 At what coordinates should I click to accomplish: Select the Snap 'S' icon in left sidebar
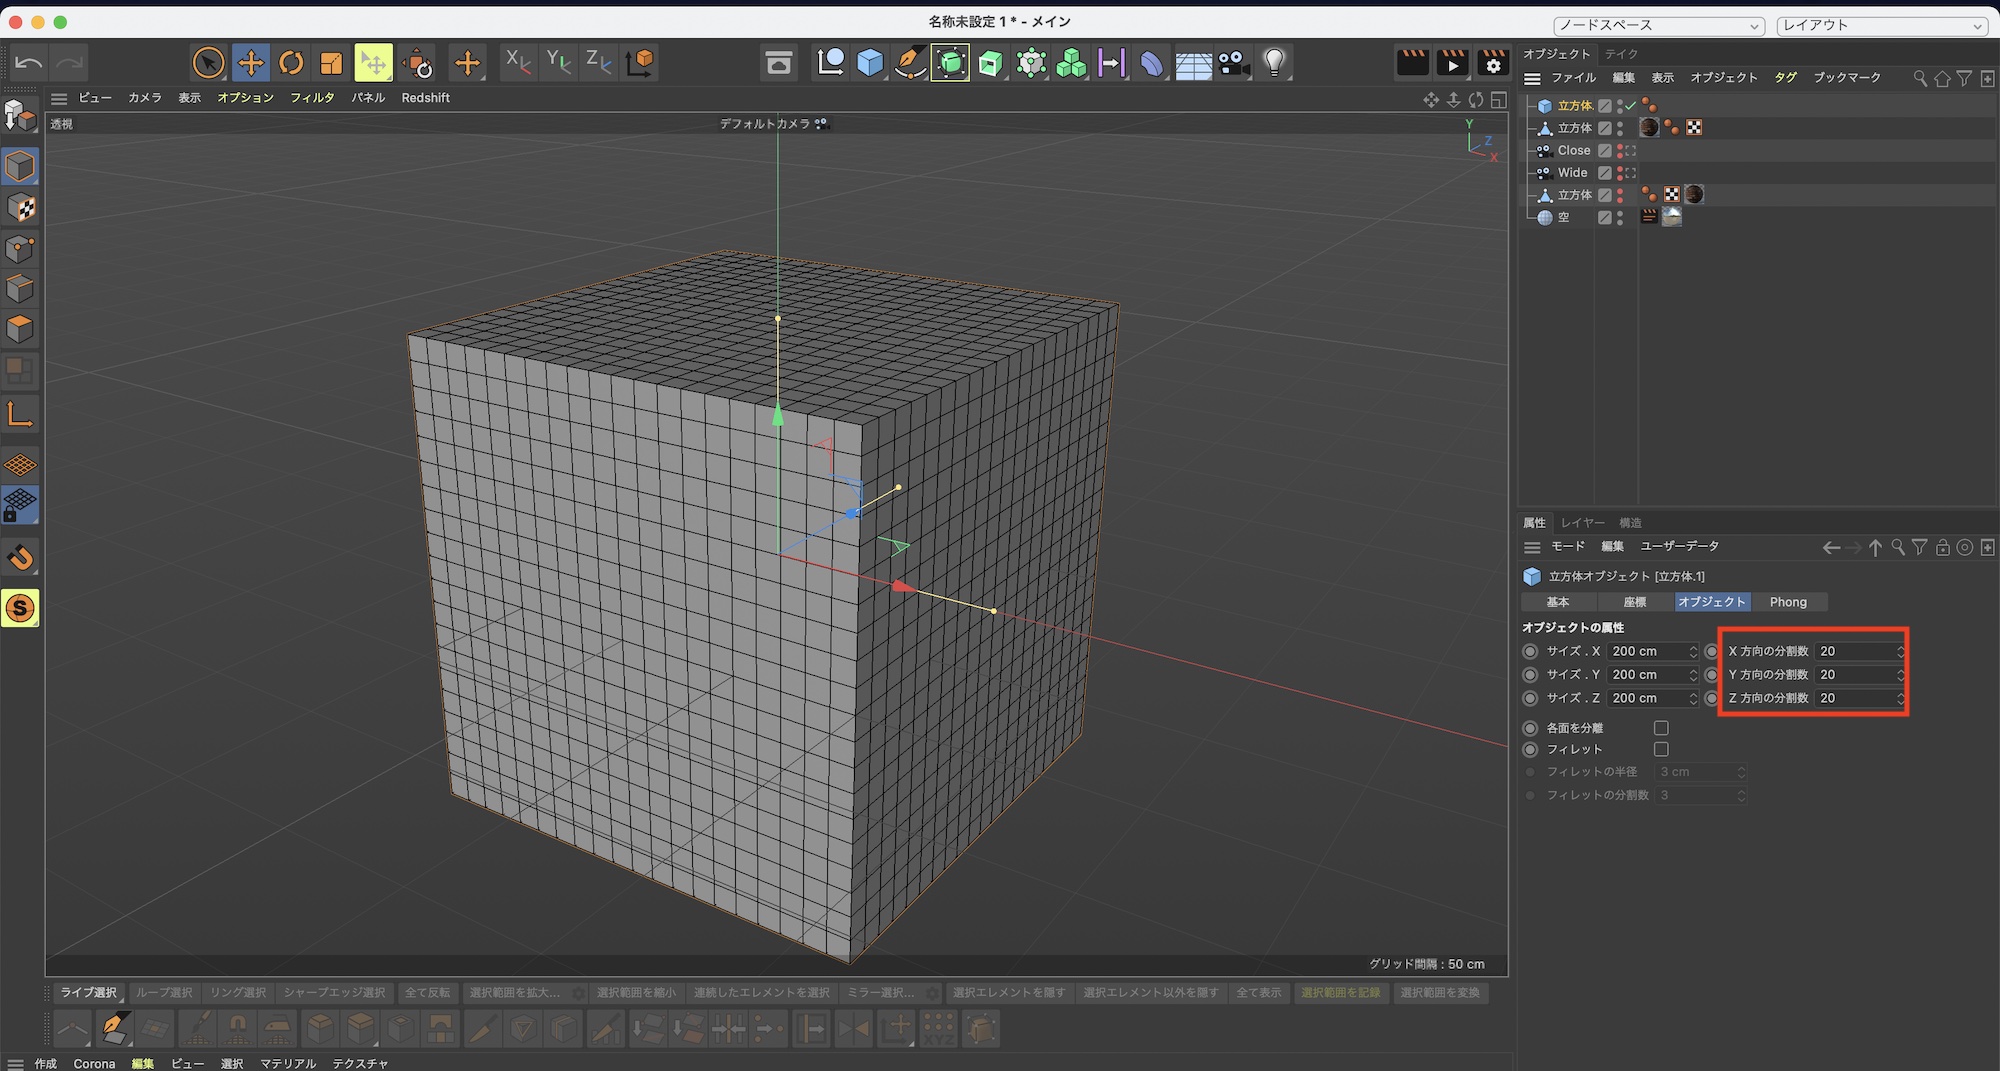(20, 608)
